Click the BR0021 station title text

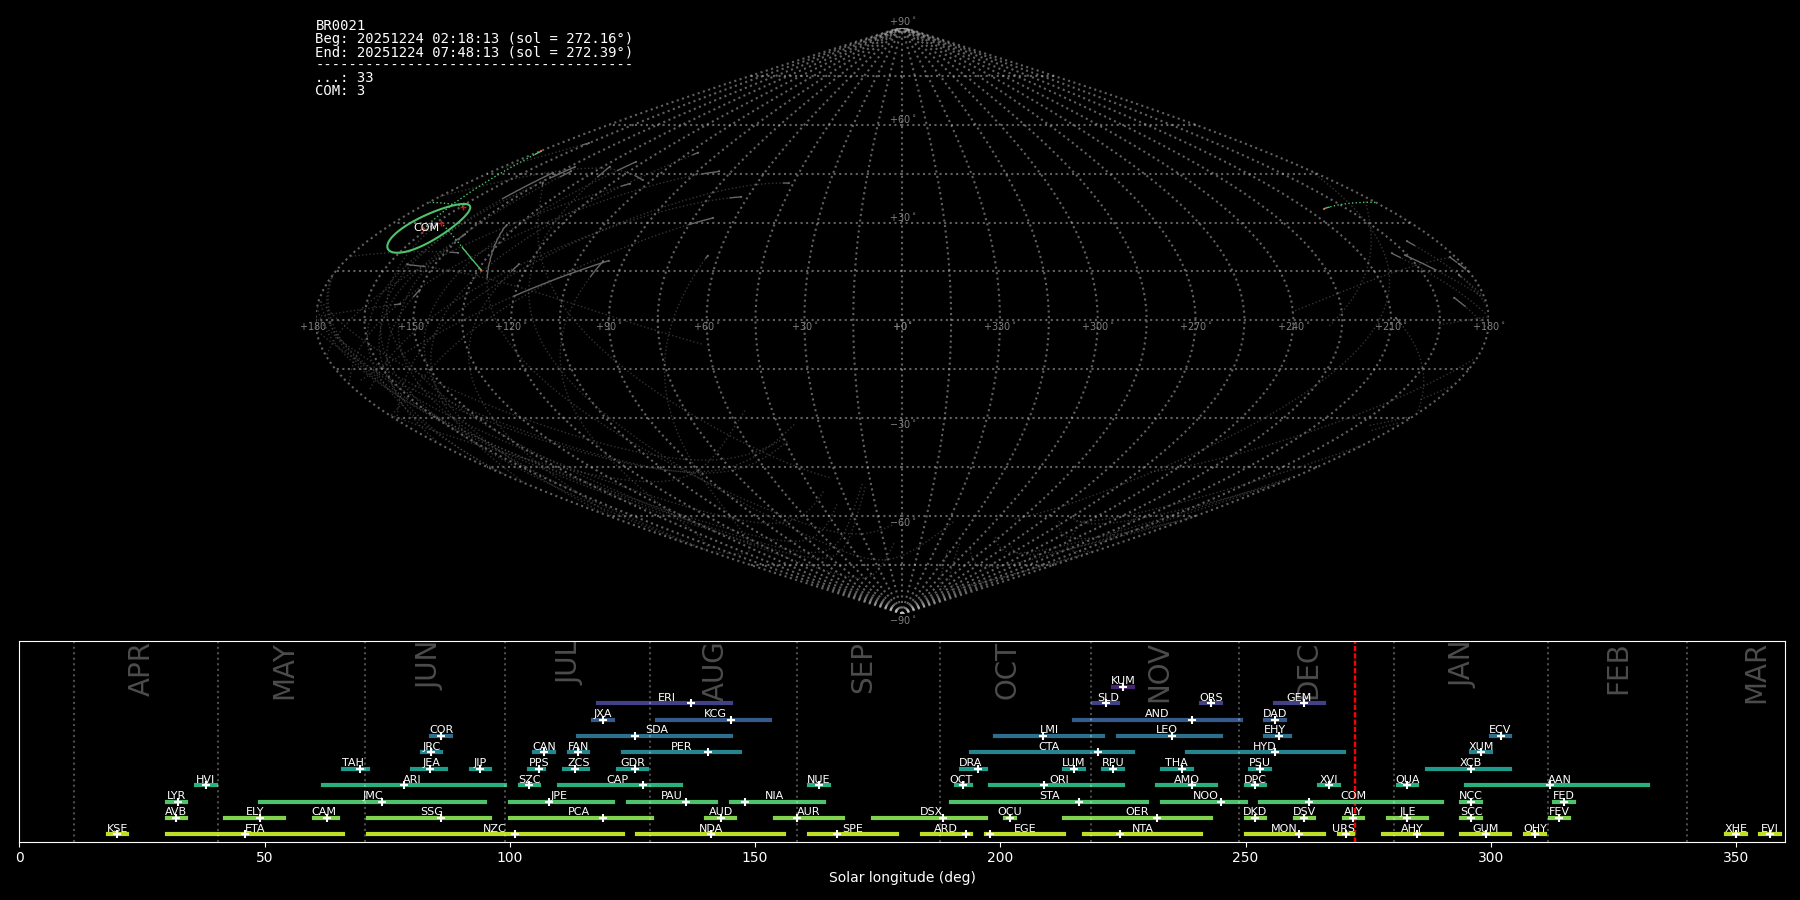pos(340,26)
